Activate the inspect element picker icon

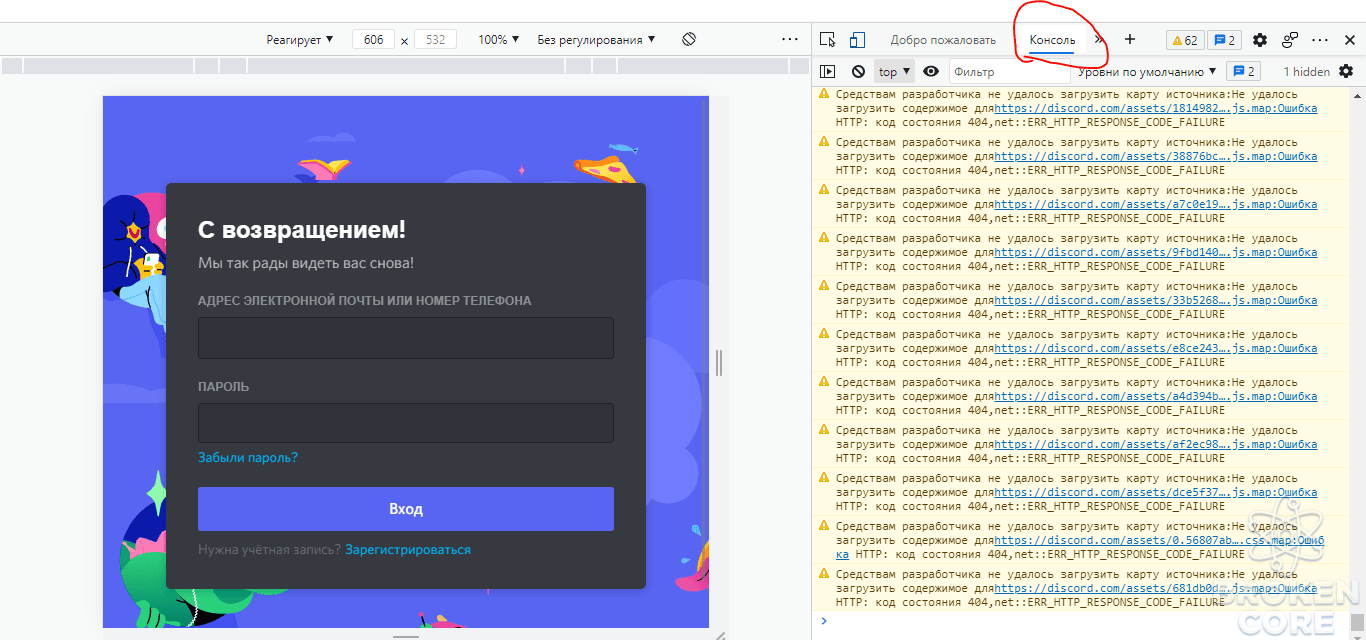(x=827, y=40)
